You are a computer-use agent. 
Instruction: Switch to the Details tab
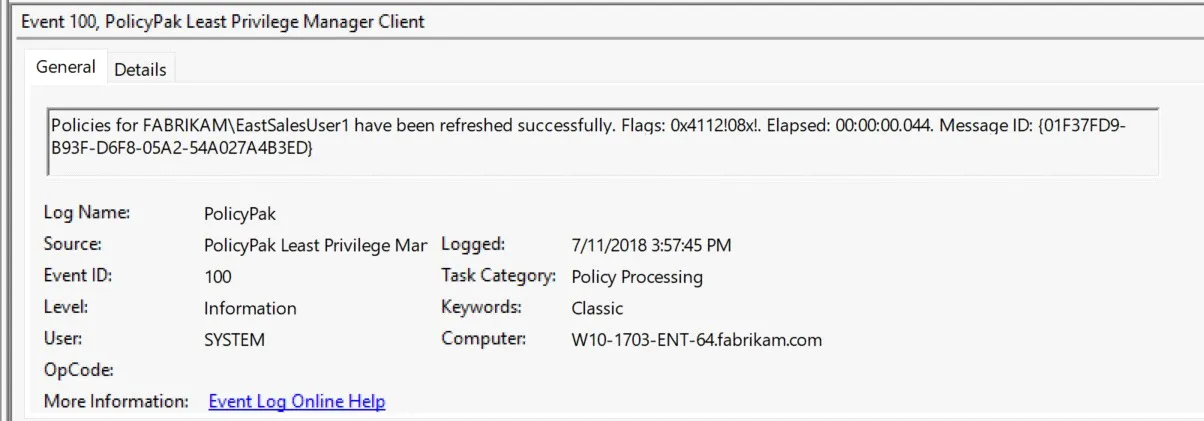[139, 69]
